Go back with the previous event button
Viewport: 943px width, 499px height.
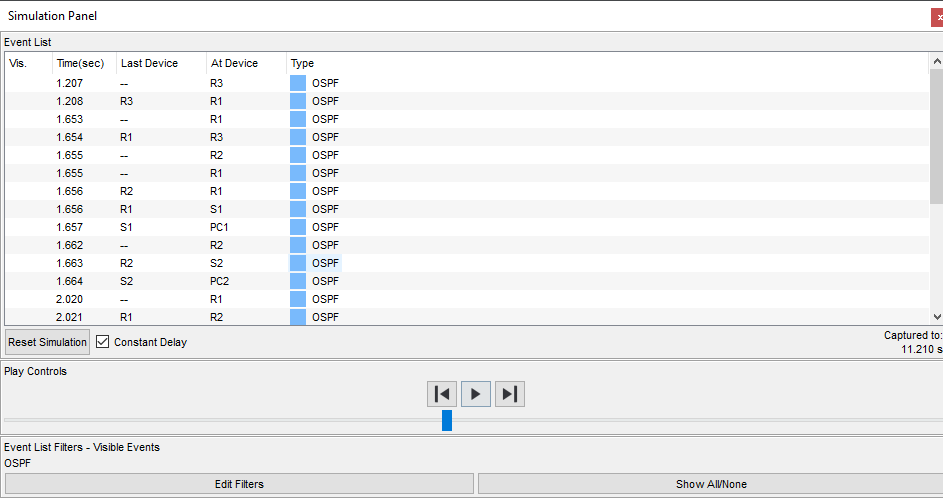[442, 394]
